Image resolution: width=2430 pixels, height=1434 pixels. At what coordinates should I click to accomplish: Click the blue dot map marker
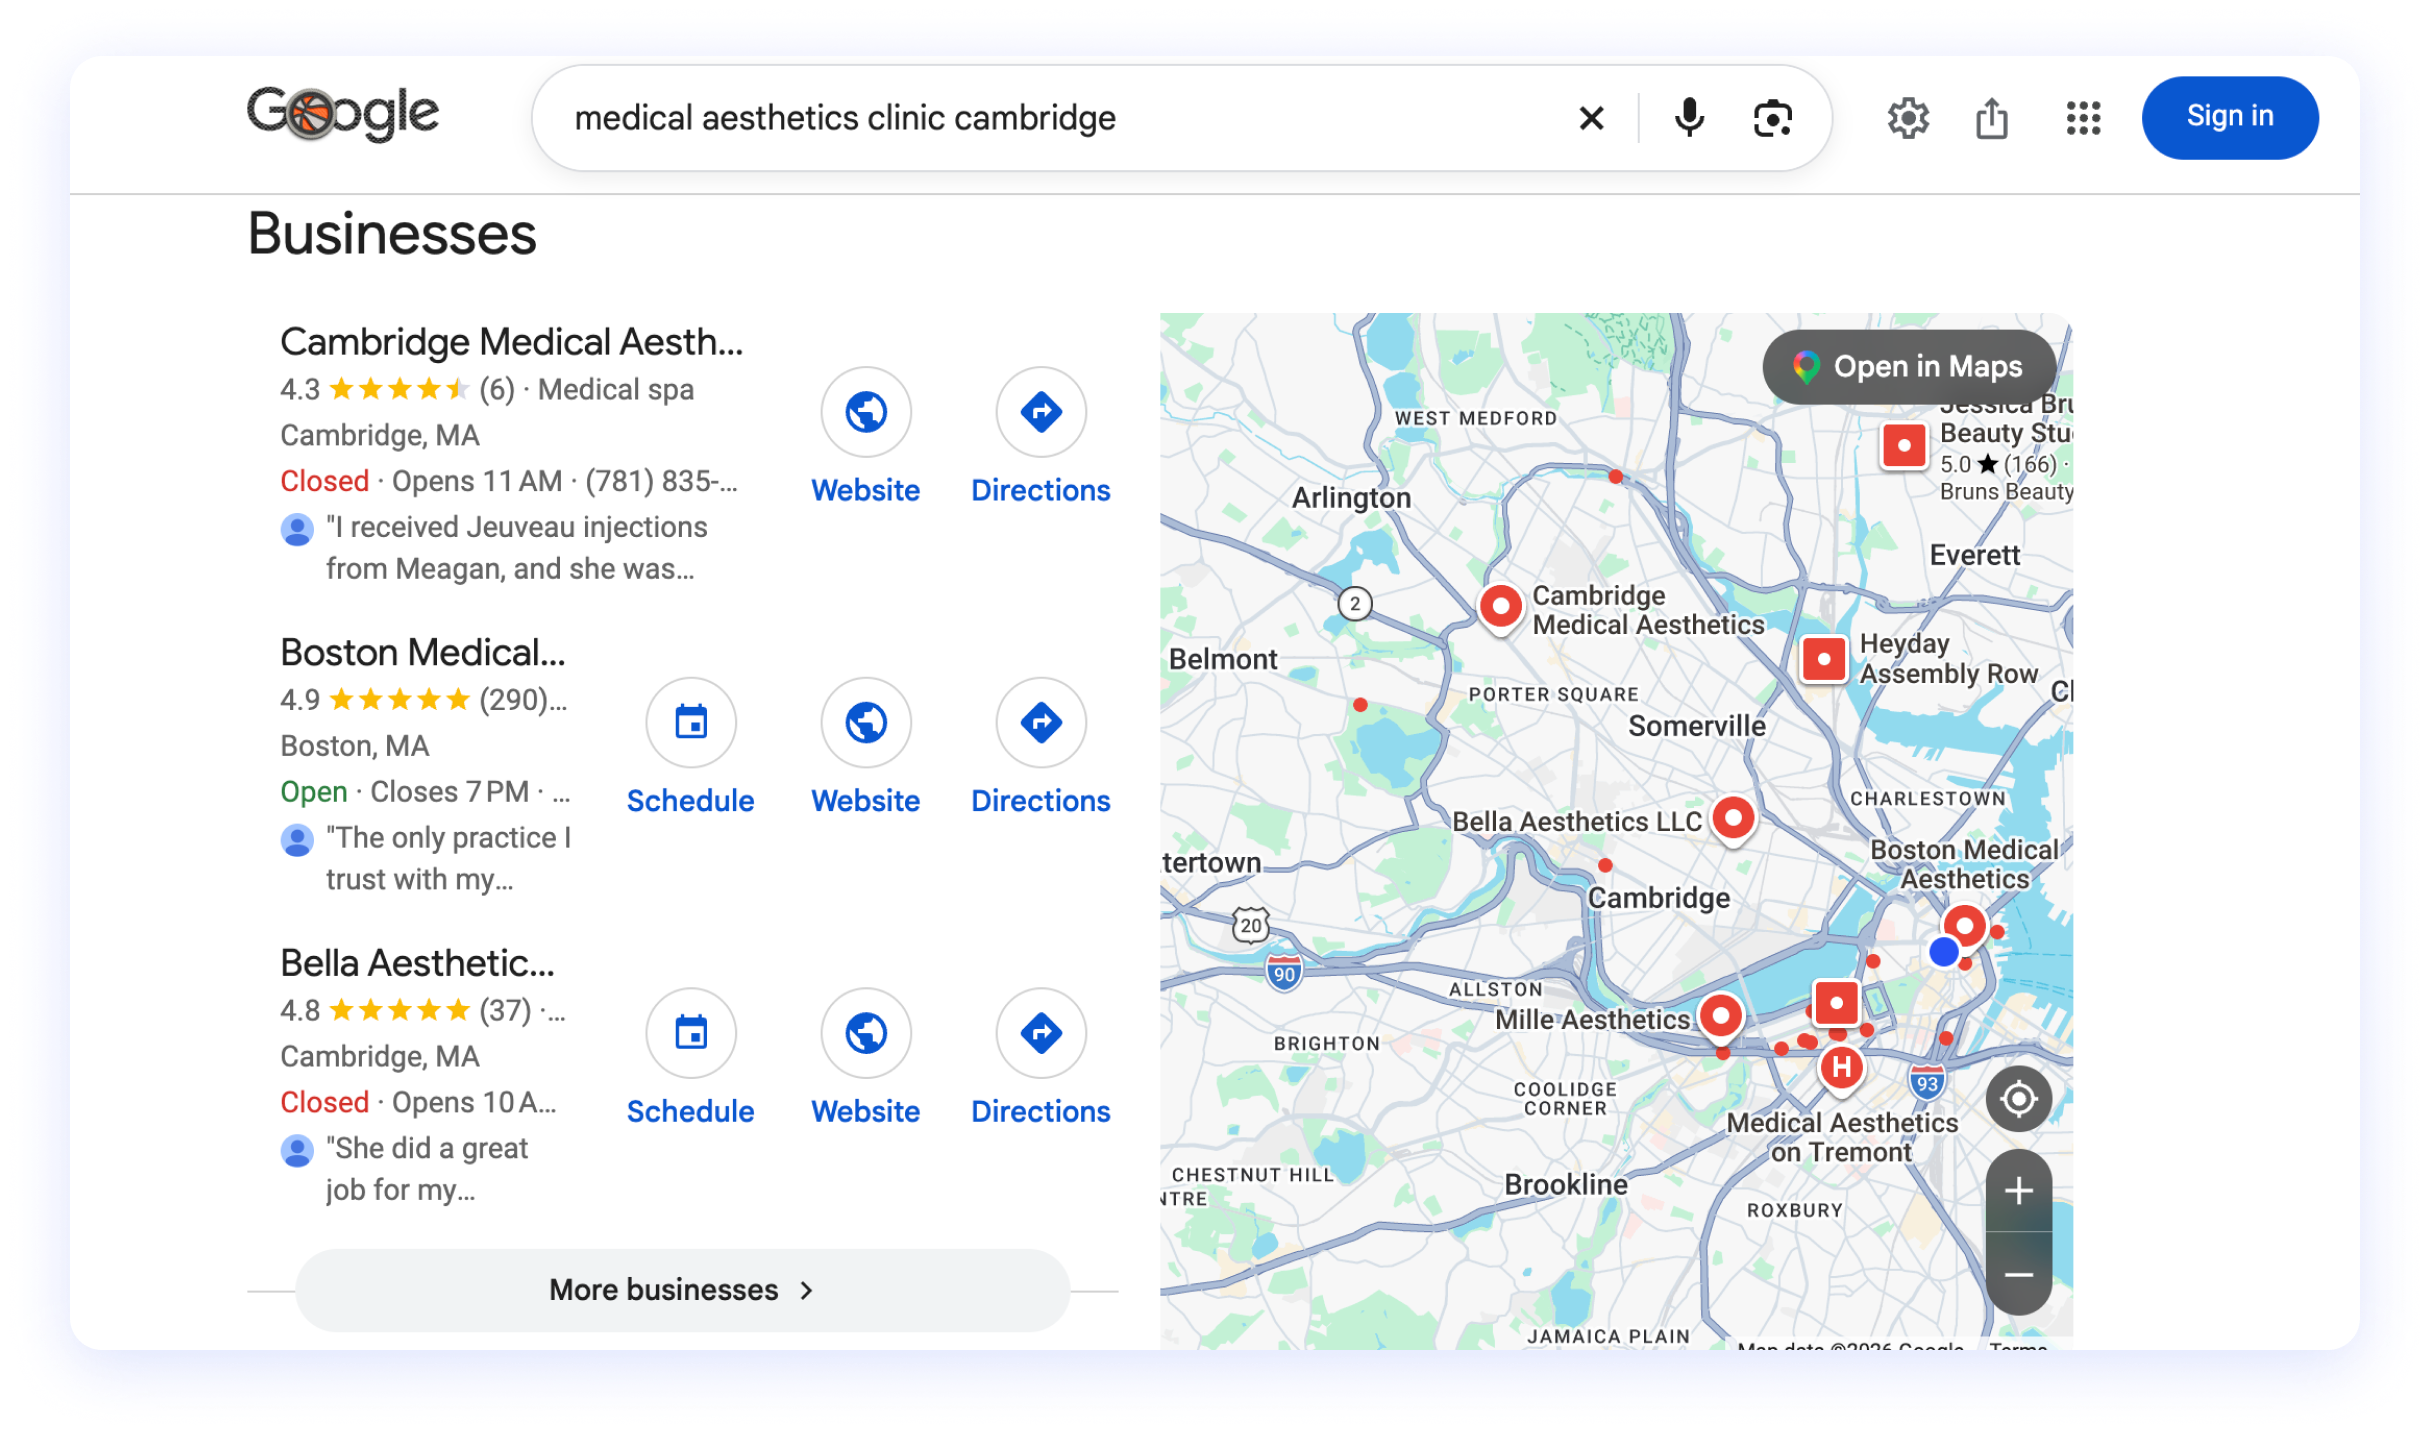[x=1943, y=951]
